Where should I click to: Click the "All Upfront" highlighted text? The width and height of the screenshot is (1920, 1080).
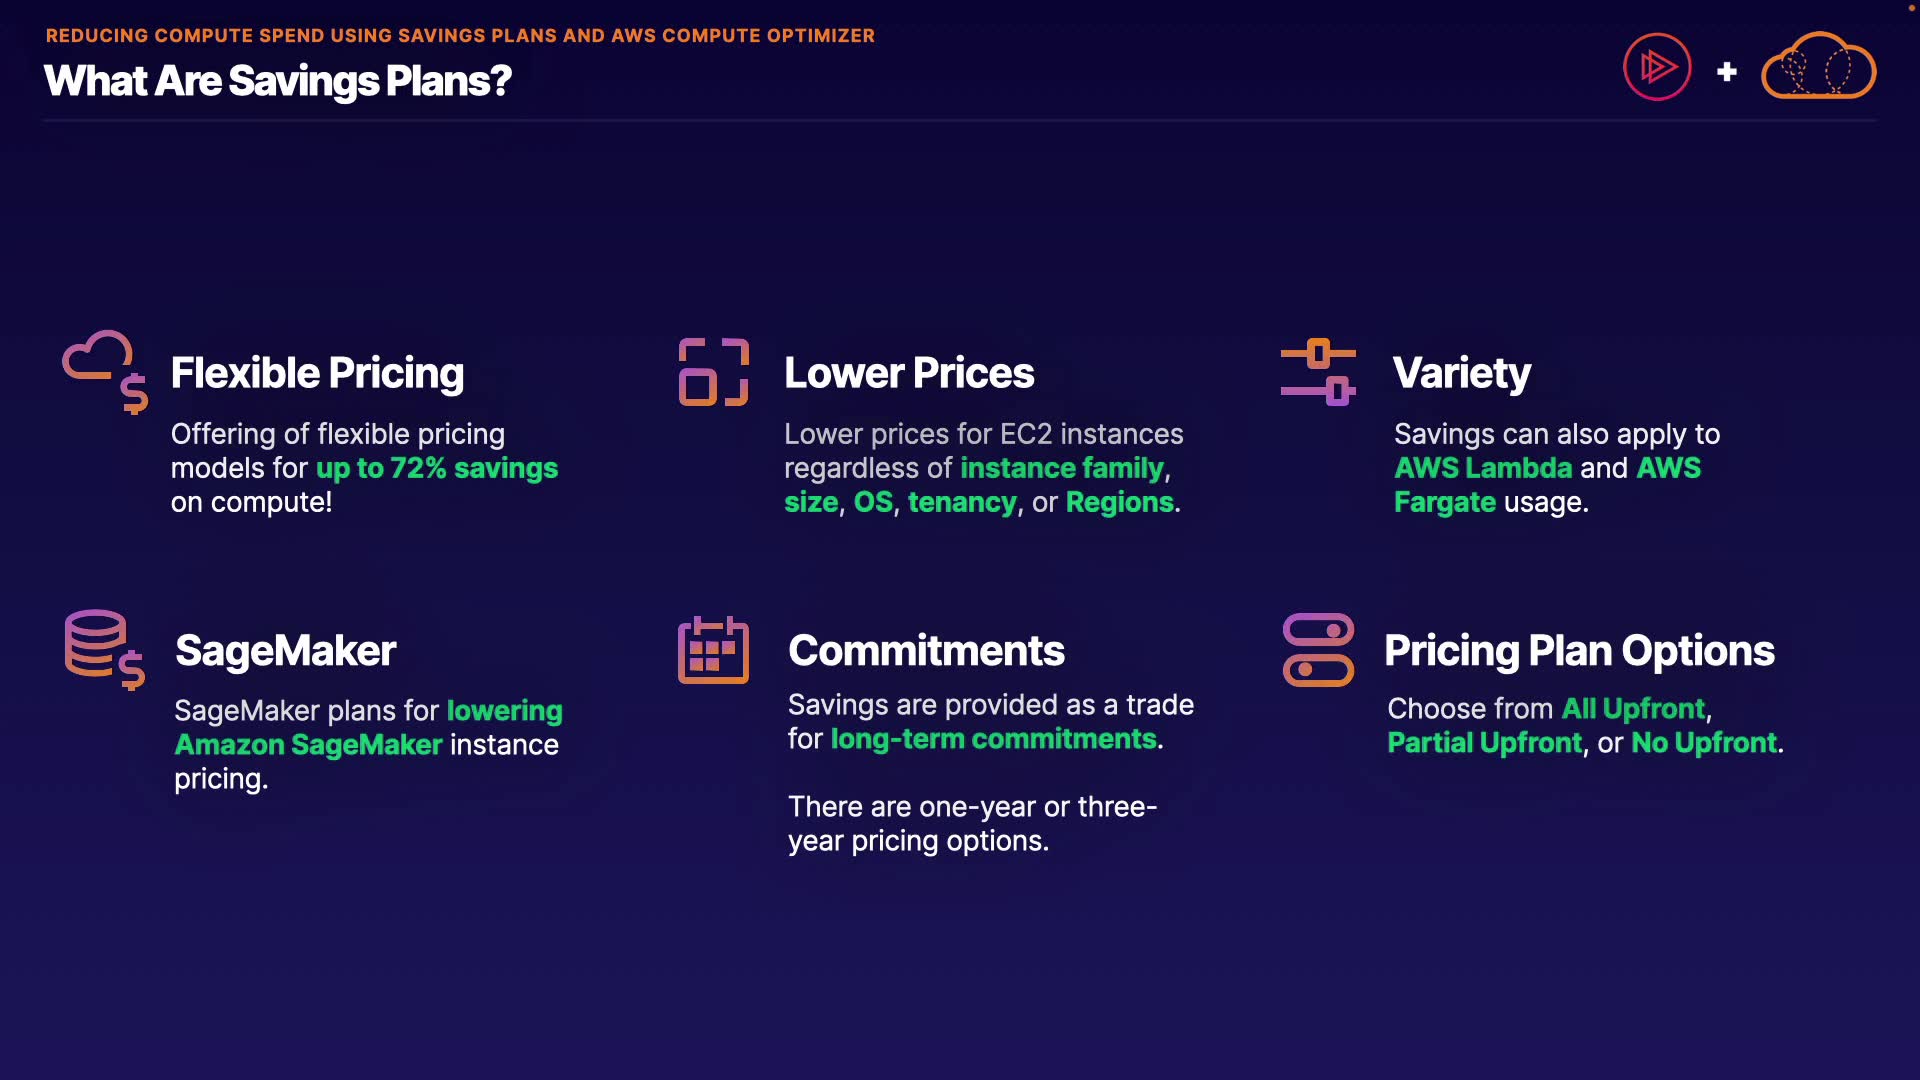[x=1633, y=709]
